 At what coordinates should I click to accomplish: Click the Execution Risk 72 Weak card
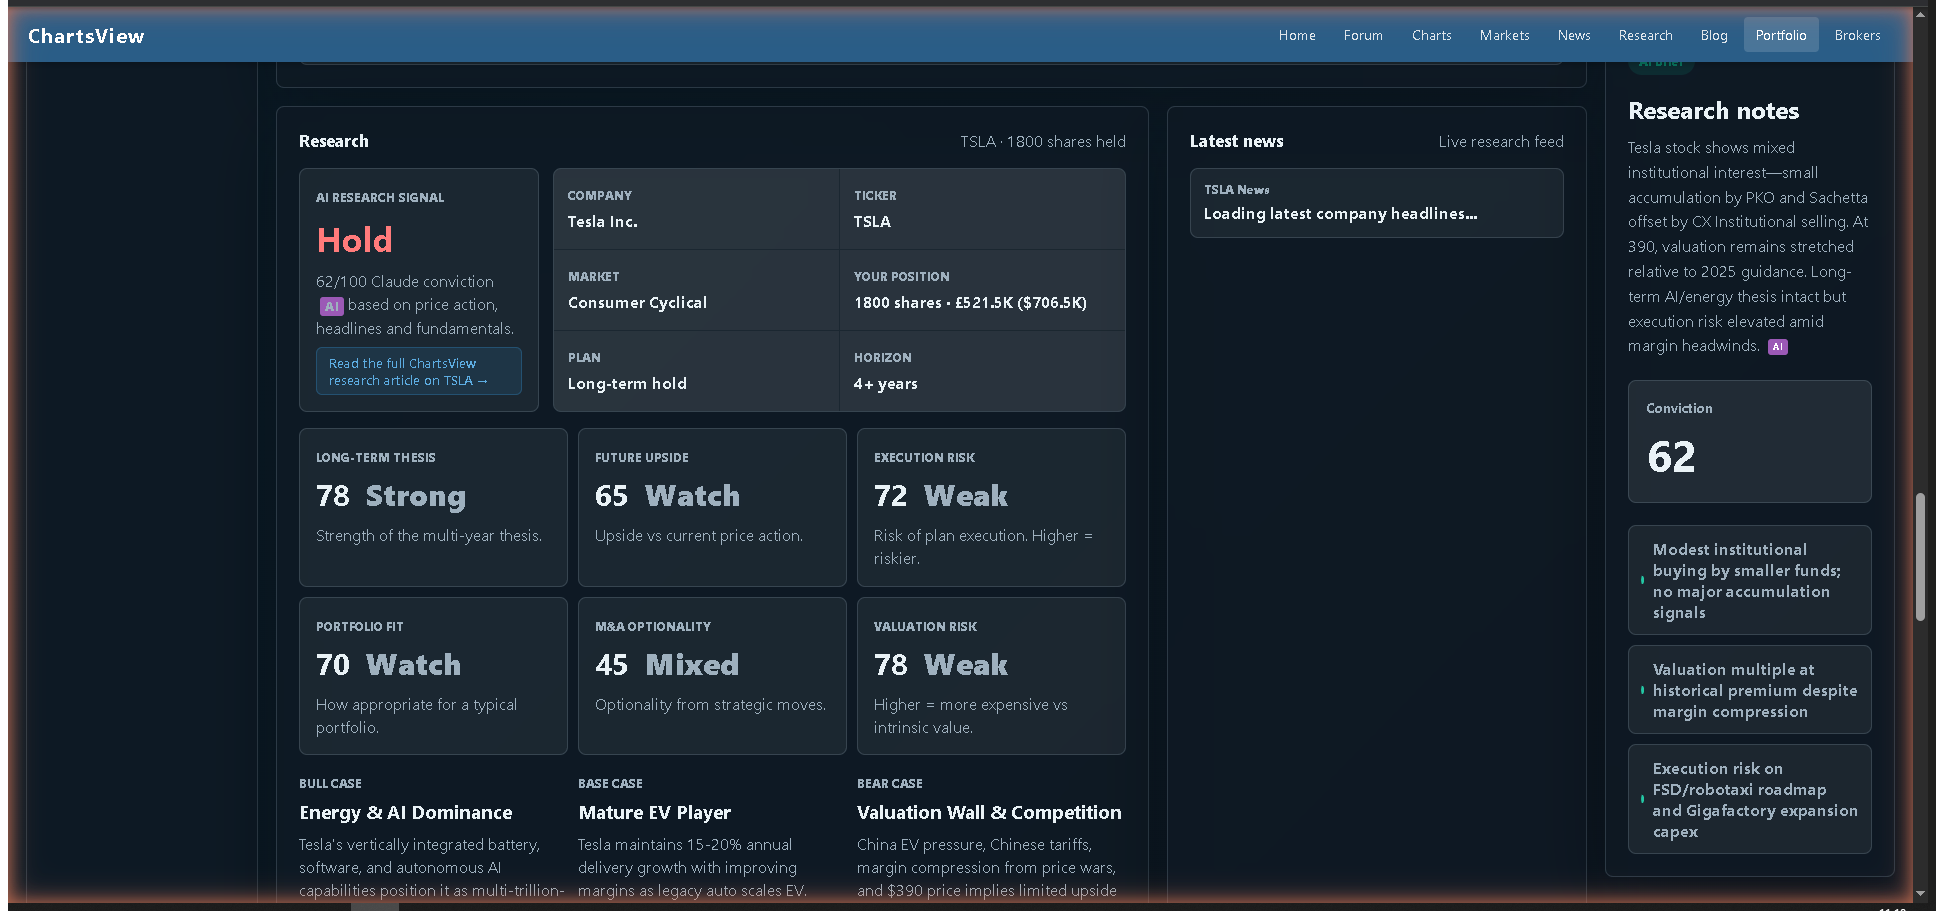tap(991, 507)
